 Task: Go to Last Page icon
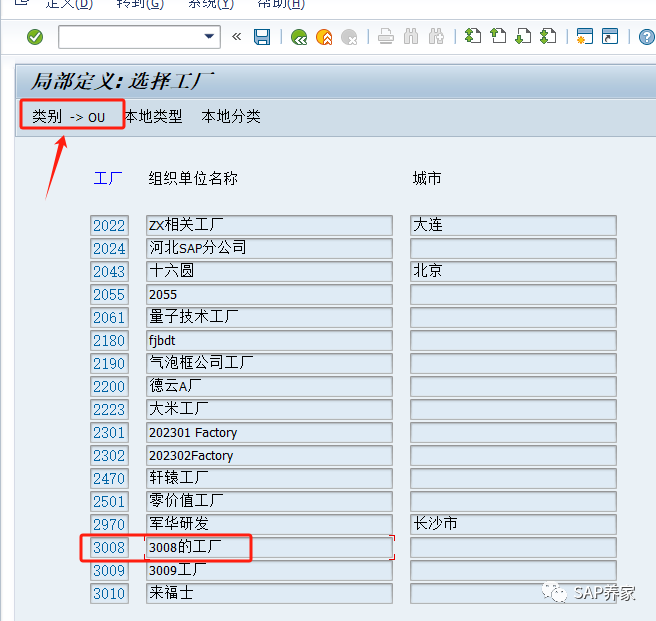548,36
